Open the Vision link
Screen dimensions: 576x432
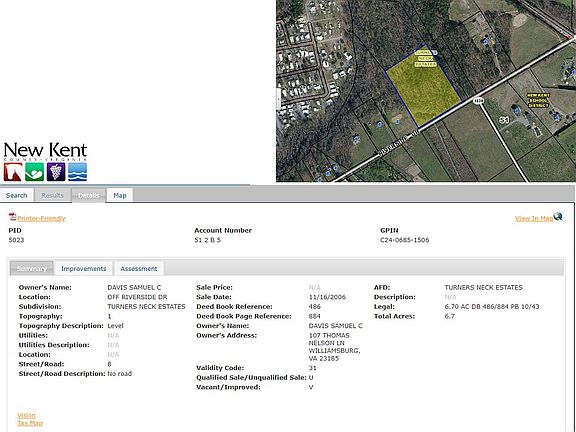coord(26,415)
